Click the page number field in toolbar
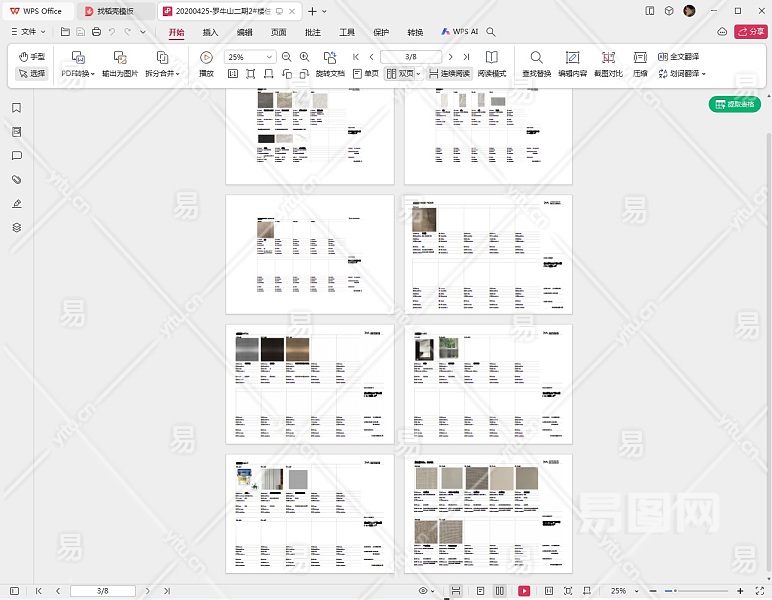 pos(412,57)
